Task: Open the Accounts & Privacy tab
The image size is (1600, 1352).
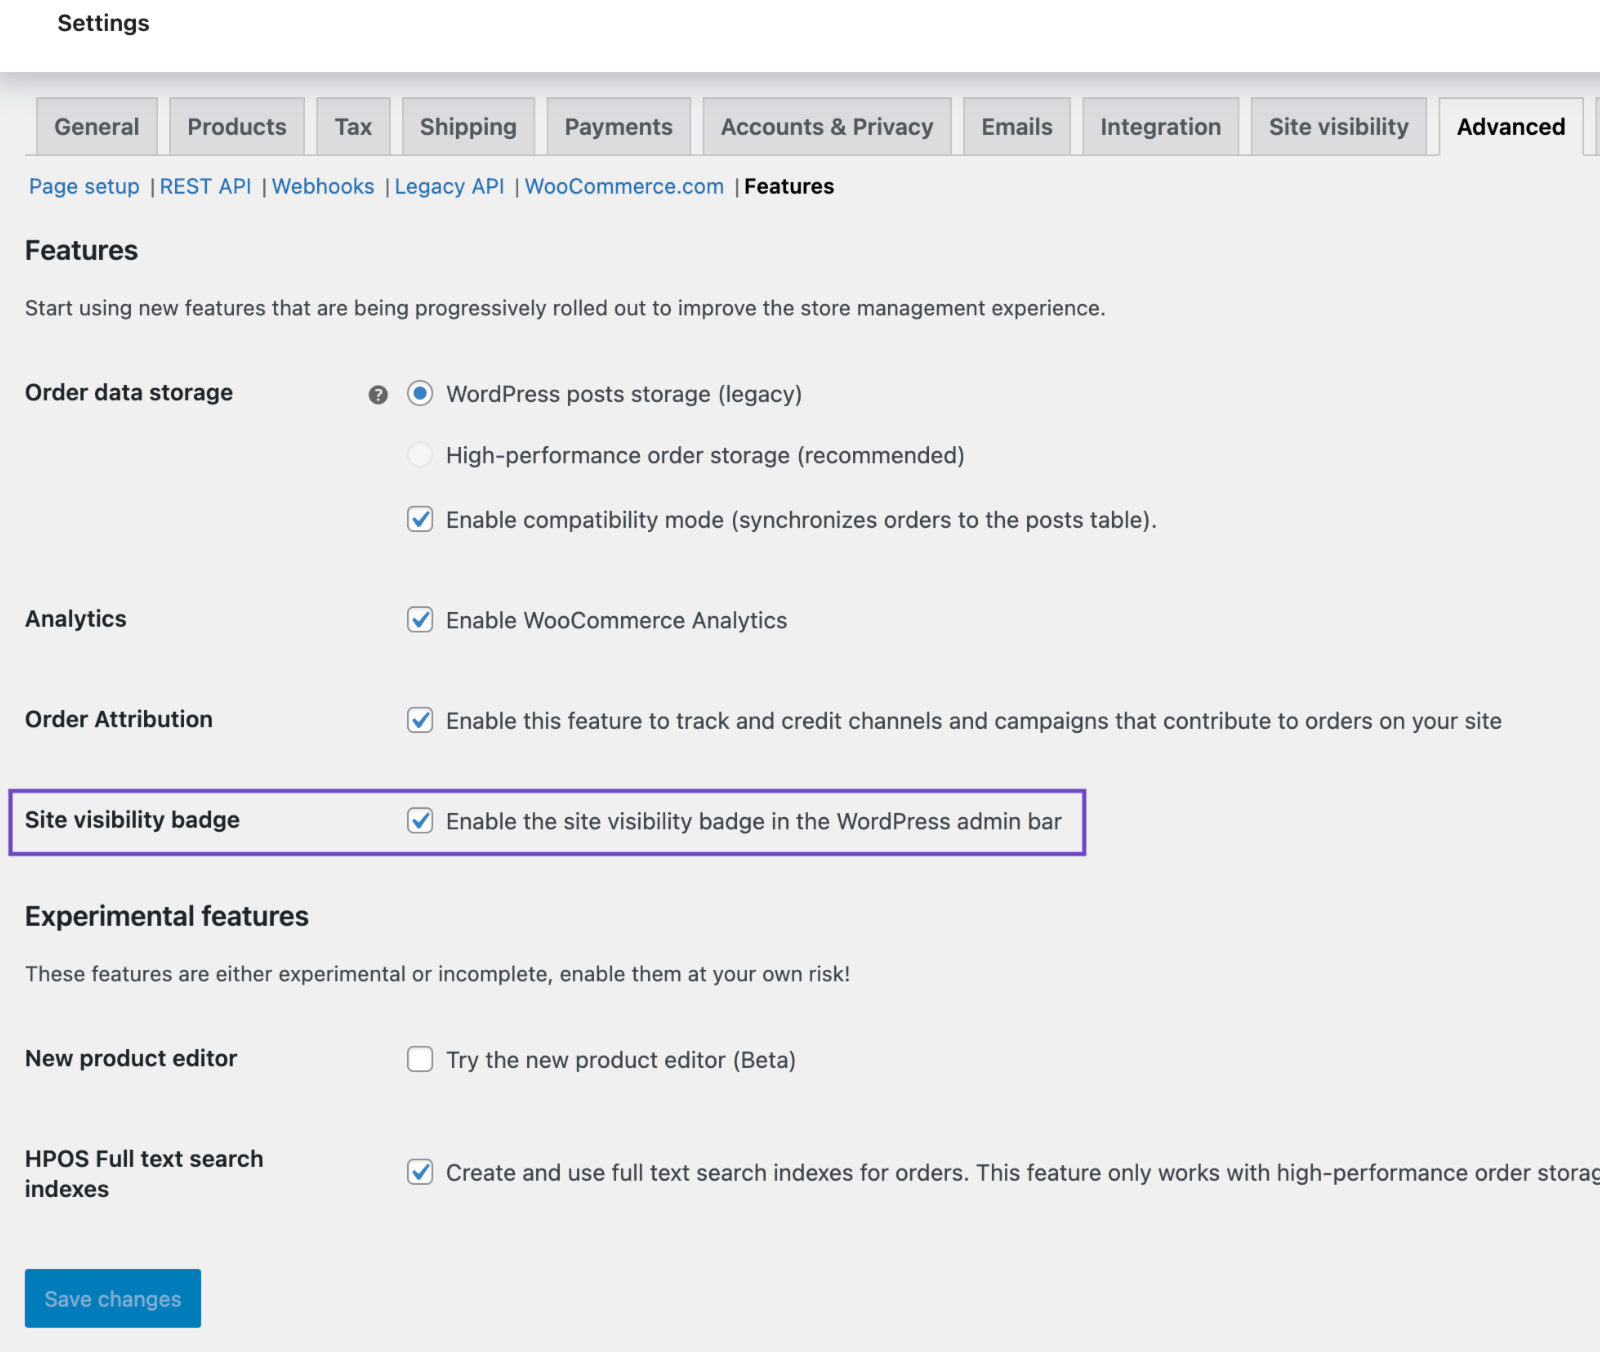Action: pos(826,126)
